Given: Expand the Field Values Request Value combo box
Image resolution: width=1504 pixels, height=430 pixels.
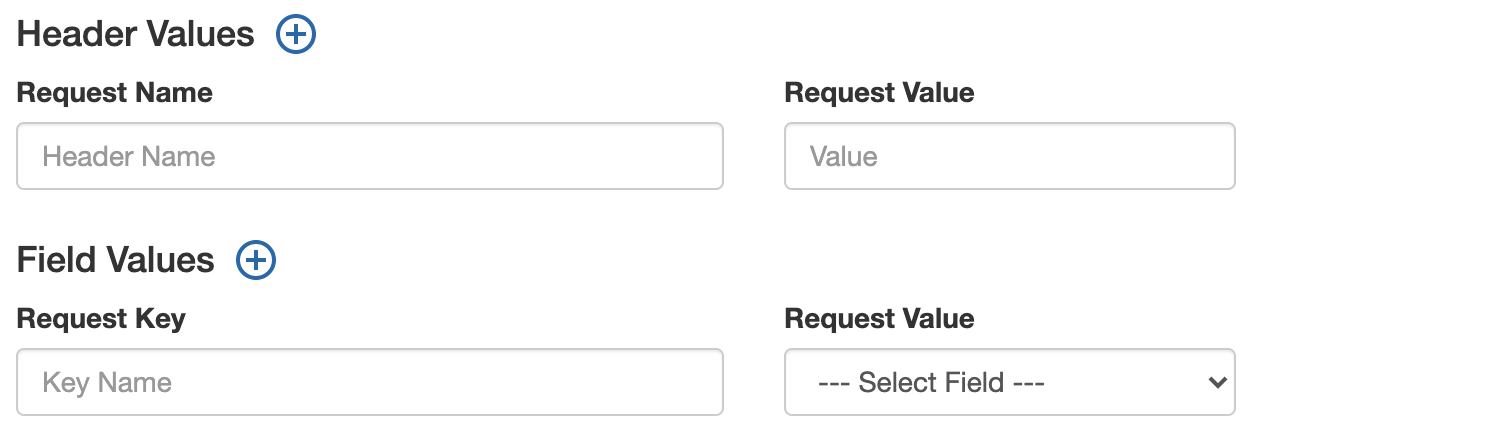Looking at the screenshot, I should [x=1010, y=382].
